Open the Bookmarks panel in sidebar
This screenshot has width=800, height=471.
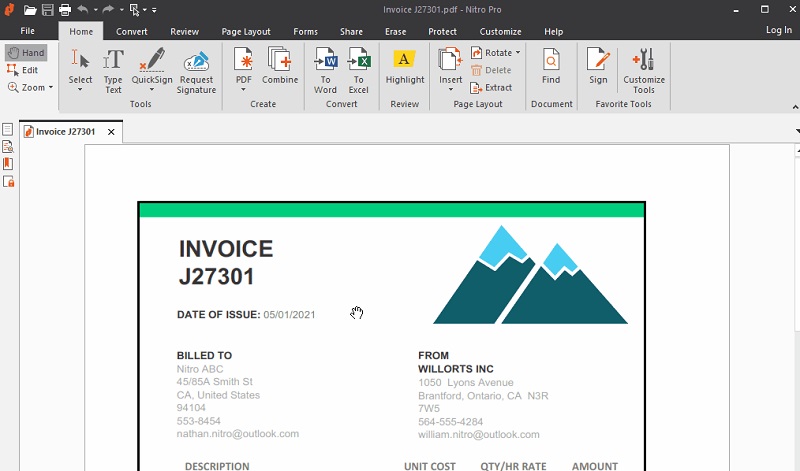8,164
